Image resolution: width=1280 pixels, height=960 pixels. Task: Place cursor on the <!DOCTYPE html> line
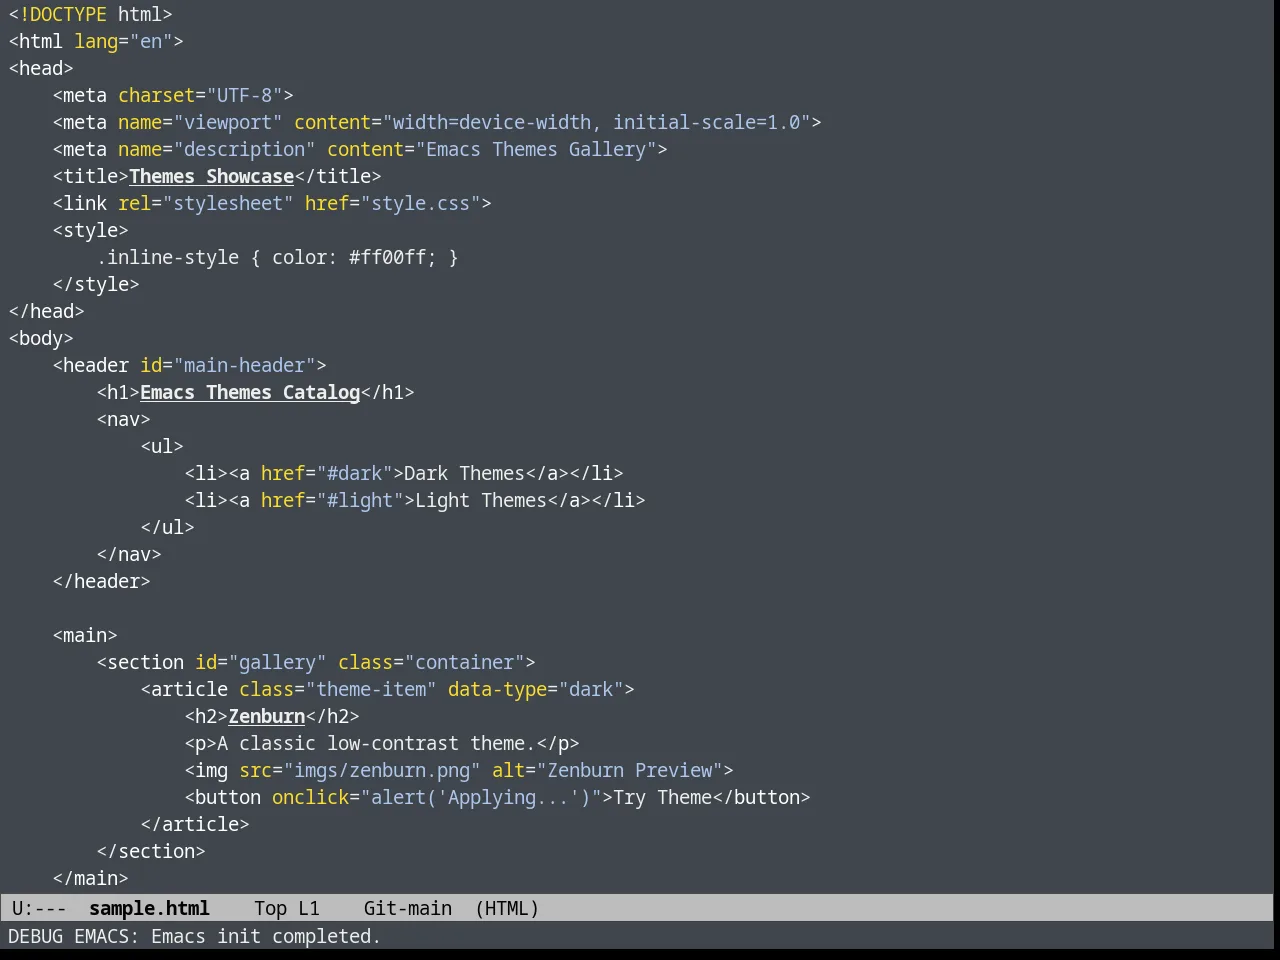(90, 14)
